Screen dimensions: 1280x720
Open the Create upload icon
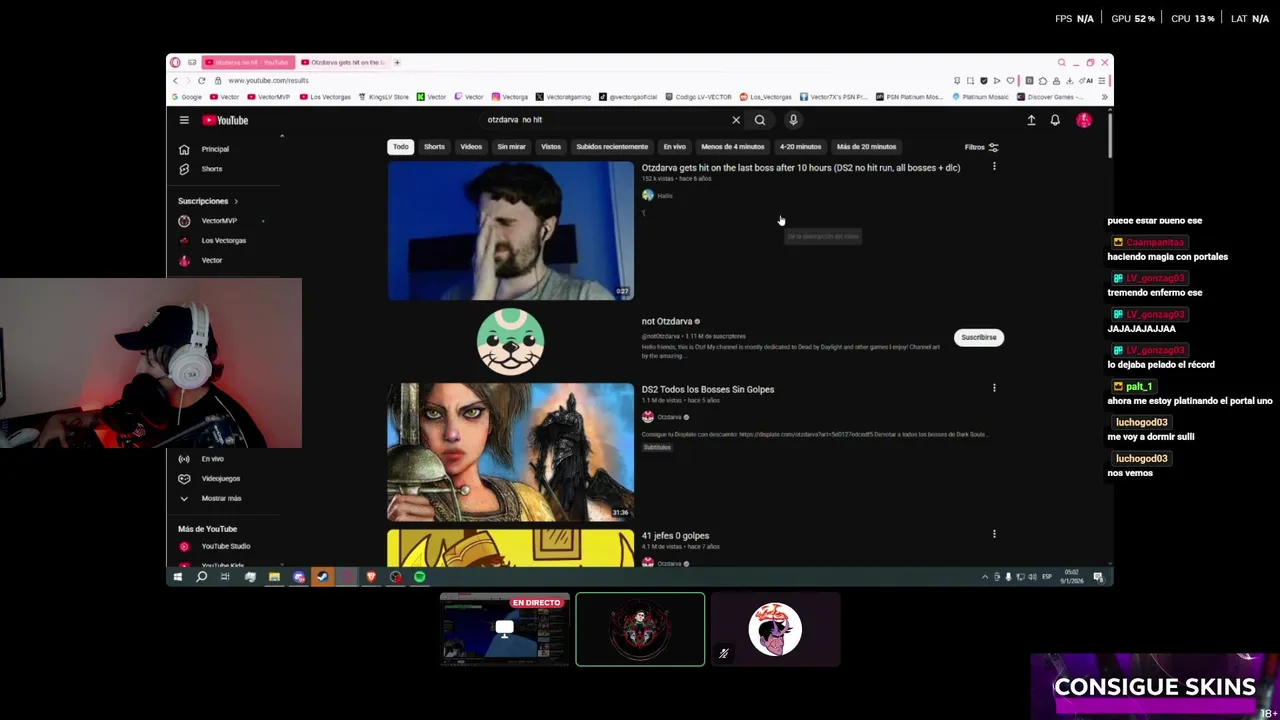coord(1031,120)
